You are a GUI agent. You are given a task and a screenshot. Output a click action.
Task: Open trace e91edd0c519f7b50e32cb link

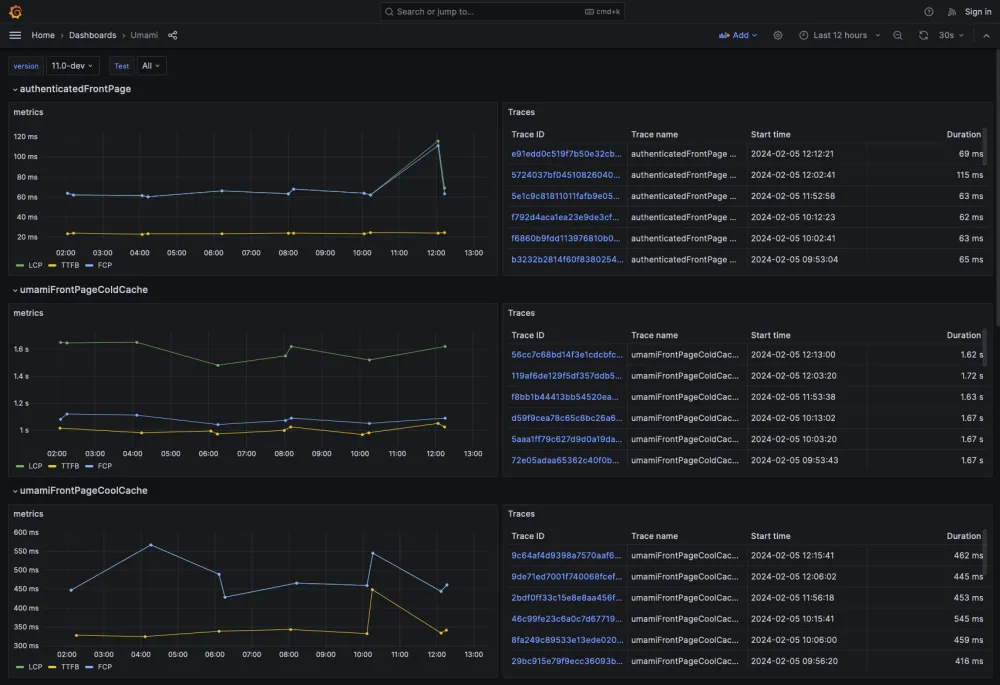pos(566,154)
